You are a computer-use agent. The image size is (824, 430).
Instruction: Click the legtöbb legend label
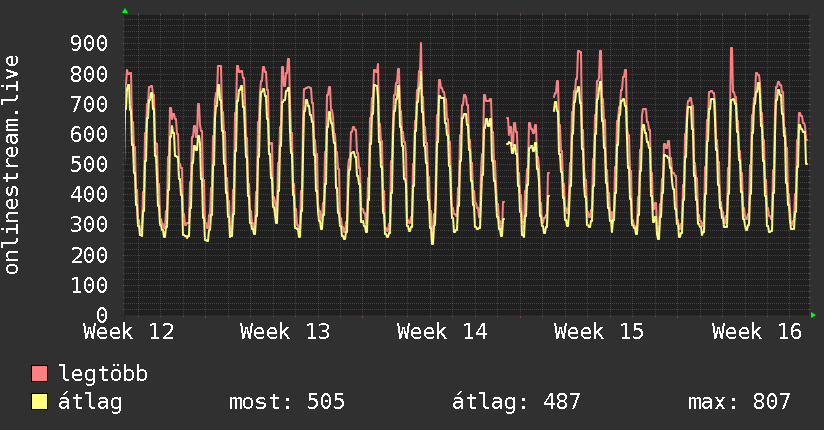pos(103,374)
